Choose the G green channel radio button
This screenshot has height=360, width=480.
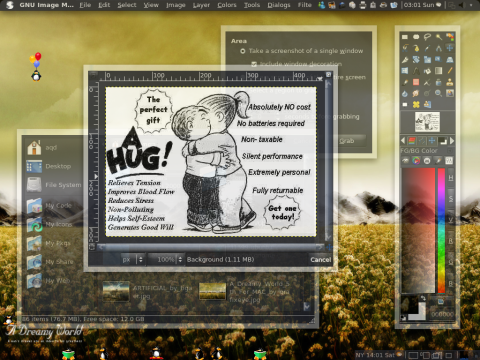pos(451,262)
